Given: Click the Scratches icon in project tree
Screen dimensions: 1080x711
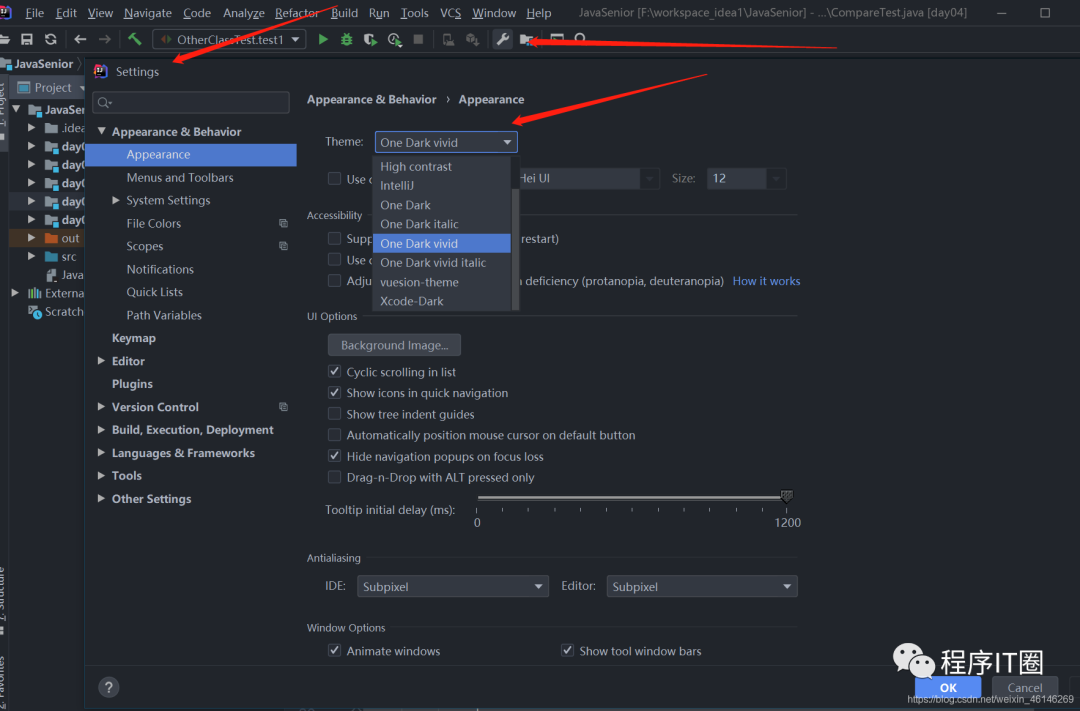Looking at the screenshot, I should point(34,311).
